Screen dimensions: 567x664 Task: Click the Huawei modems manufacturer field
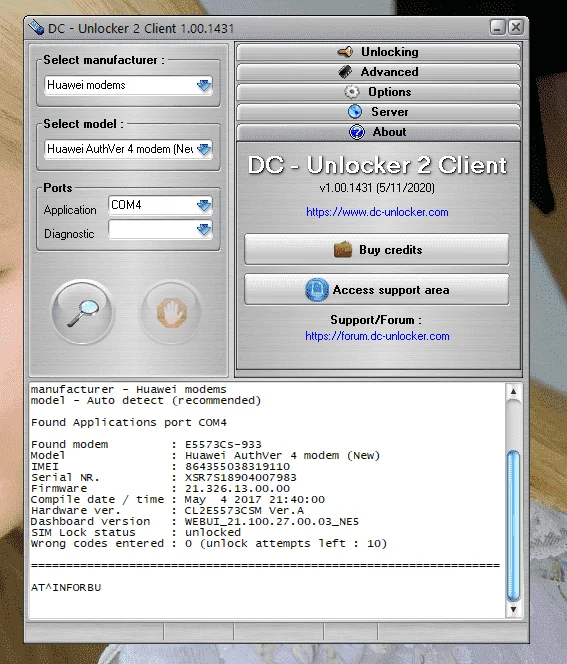click(128, 85)
